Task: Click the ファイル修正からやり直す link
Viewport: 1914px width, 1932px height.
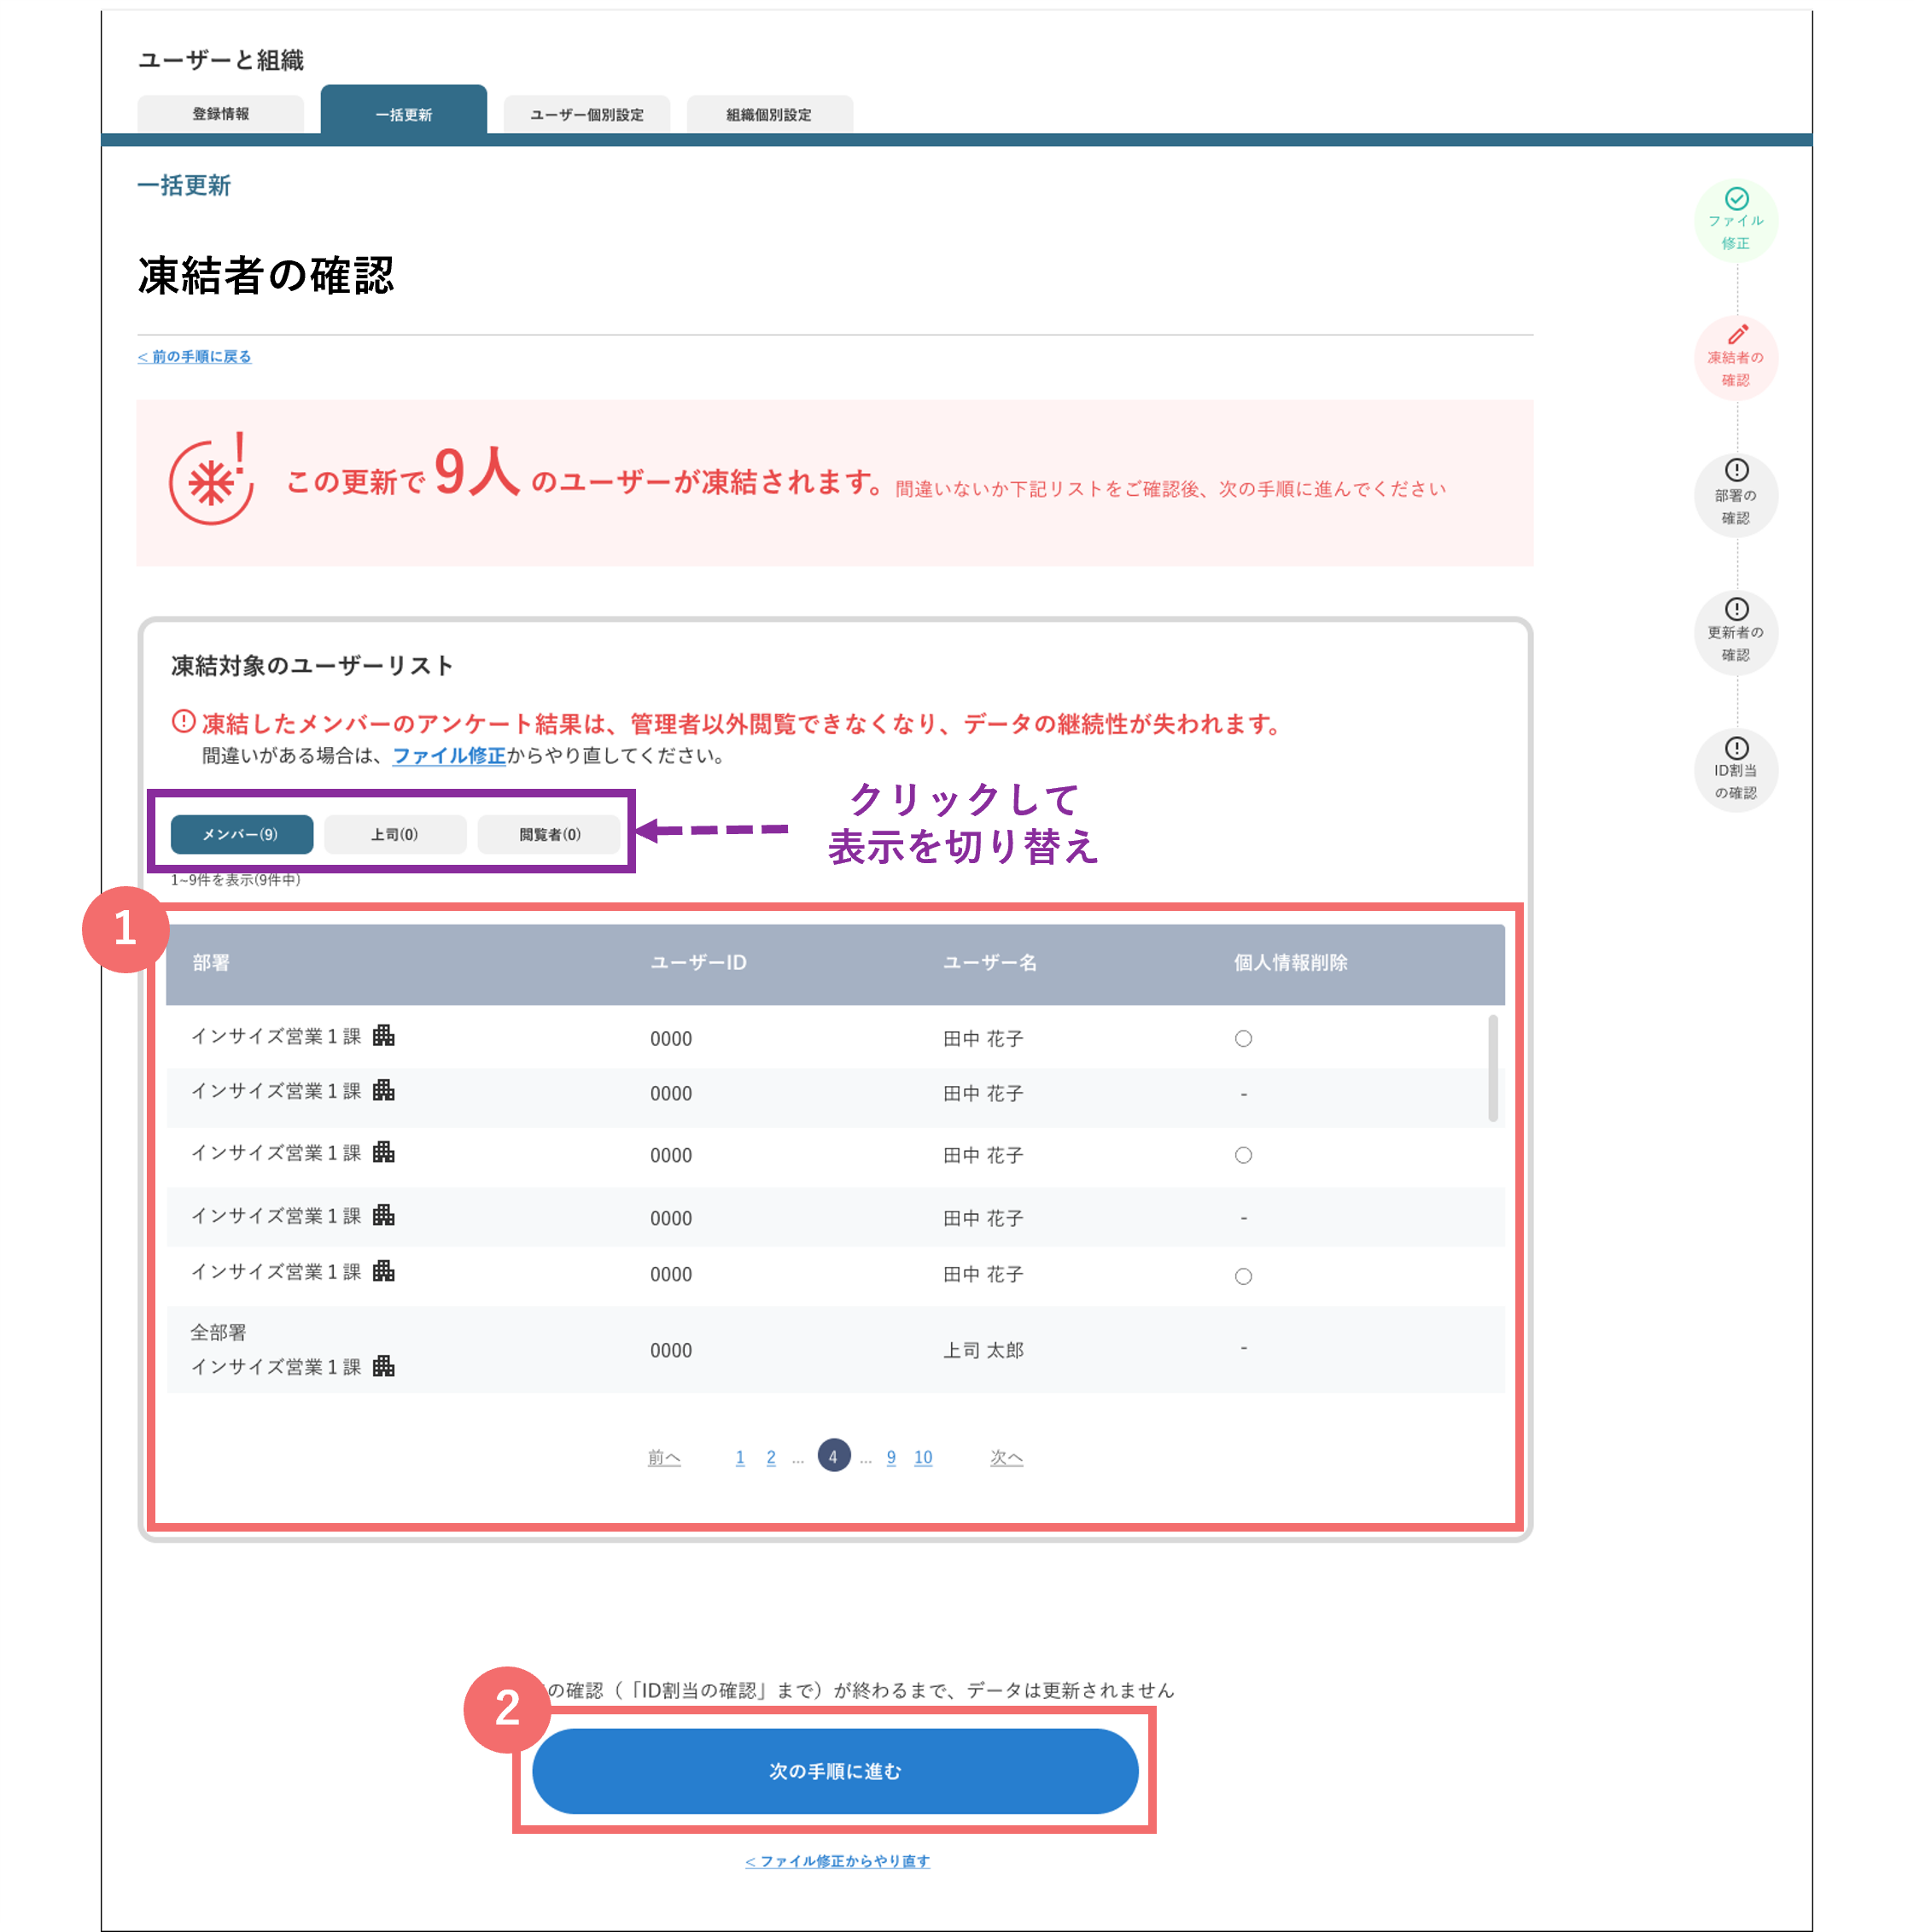Action: click(838, 1861)
